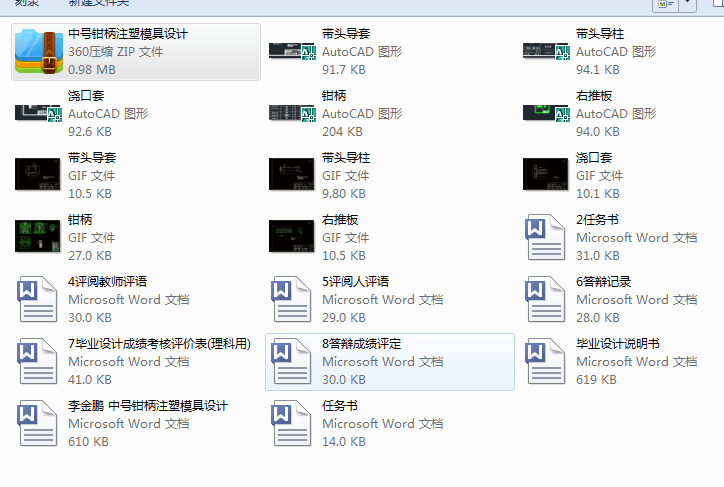This screenshot has width=724, height=487.
Task: Select the 右推板 GIF file thumbnail
Action: pos(291,236)
